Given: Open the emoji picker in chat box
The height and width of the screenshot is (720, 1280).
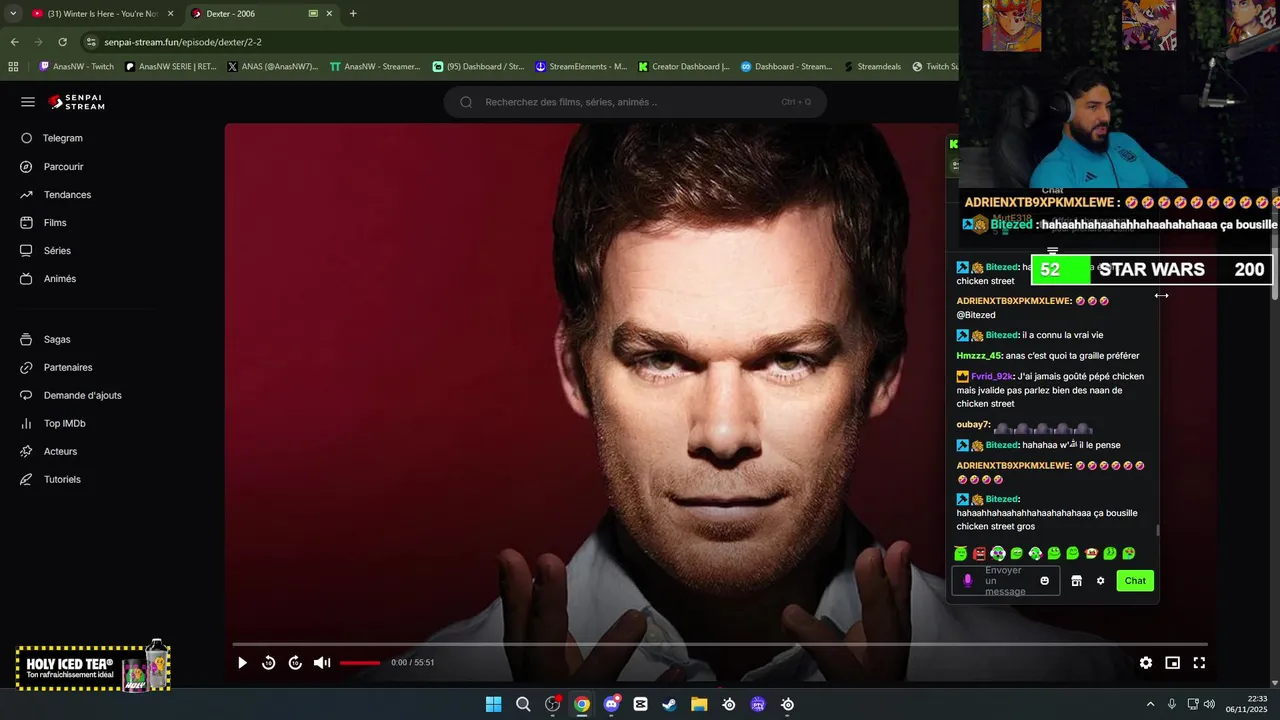Looking at the screenshot, I should (1045, 581).
